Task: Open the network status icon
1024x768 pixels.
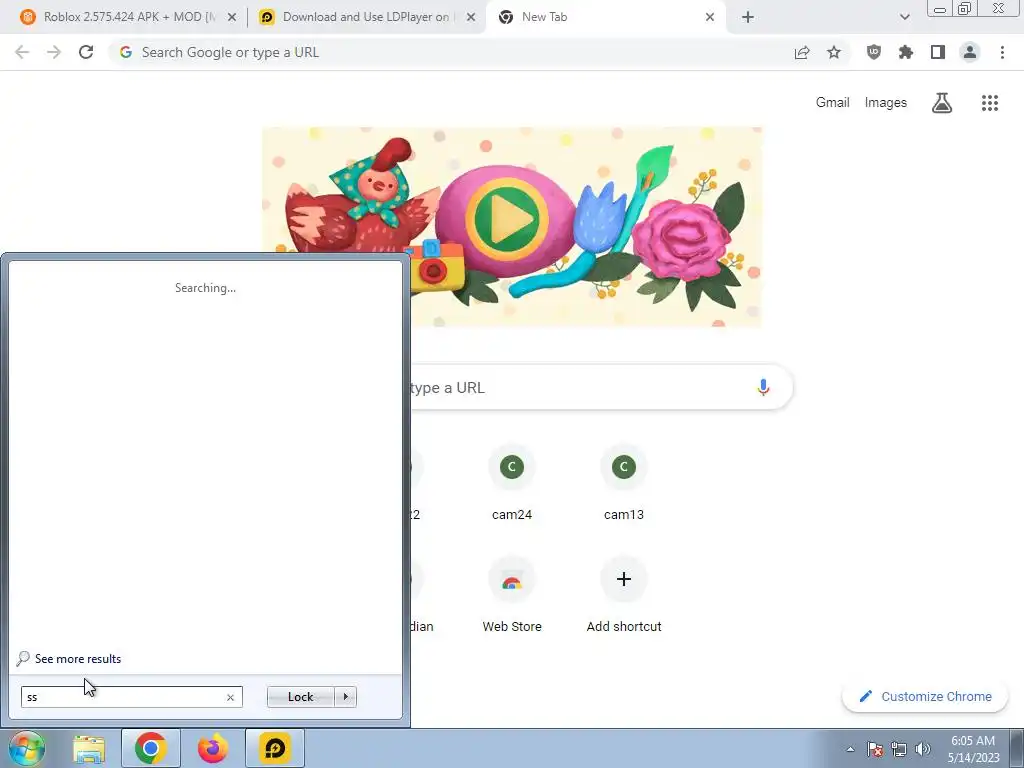Action: tap(899, 749)
